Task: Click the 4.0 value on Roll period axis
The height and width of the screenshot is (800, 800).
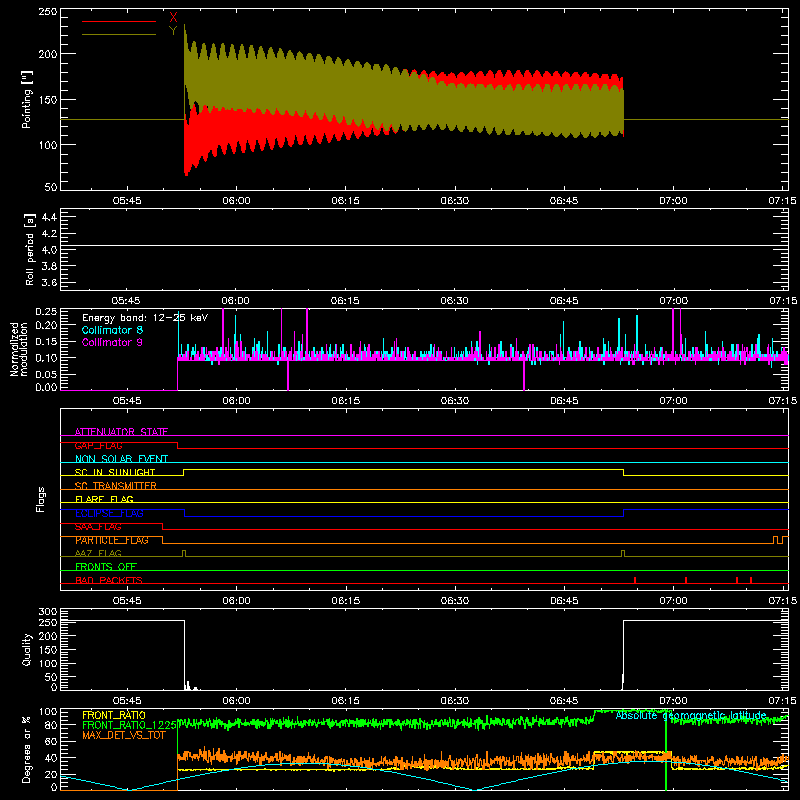Action: [x=49, y=249]
